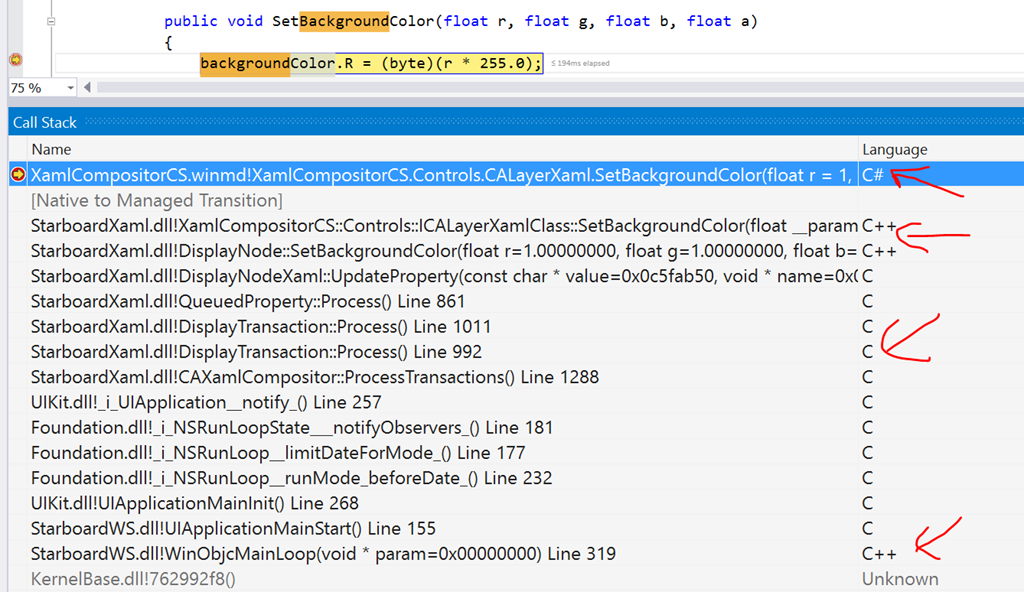Click the editor horizontal scrollbar track
The image size is (1024, 592).
[560, 87]
